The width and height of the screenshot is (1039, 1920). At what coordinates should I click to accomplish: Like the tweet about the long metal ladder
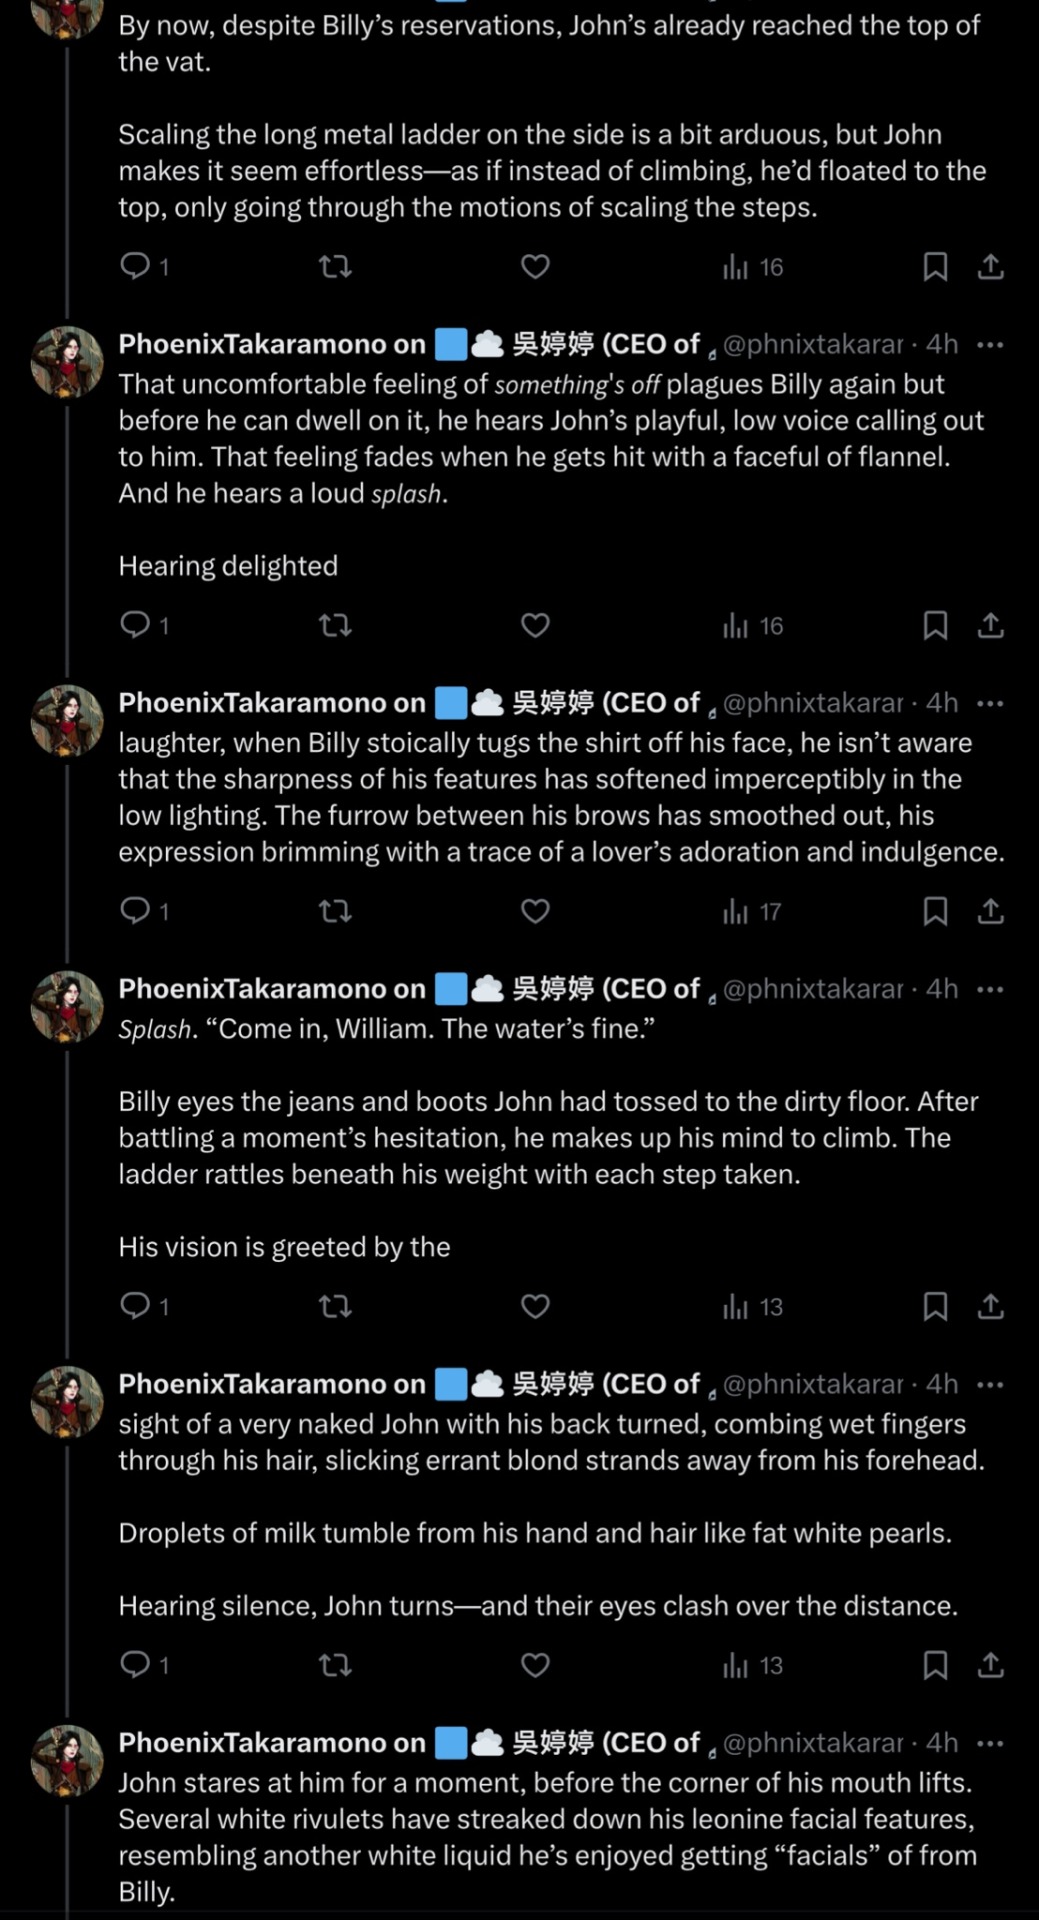pos(536,266)
